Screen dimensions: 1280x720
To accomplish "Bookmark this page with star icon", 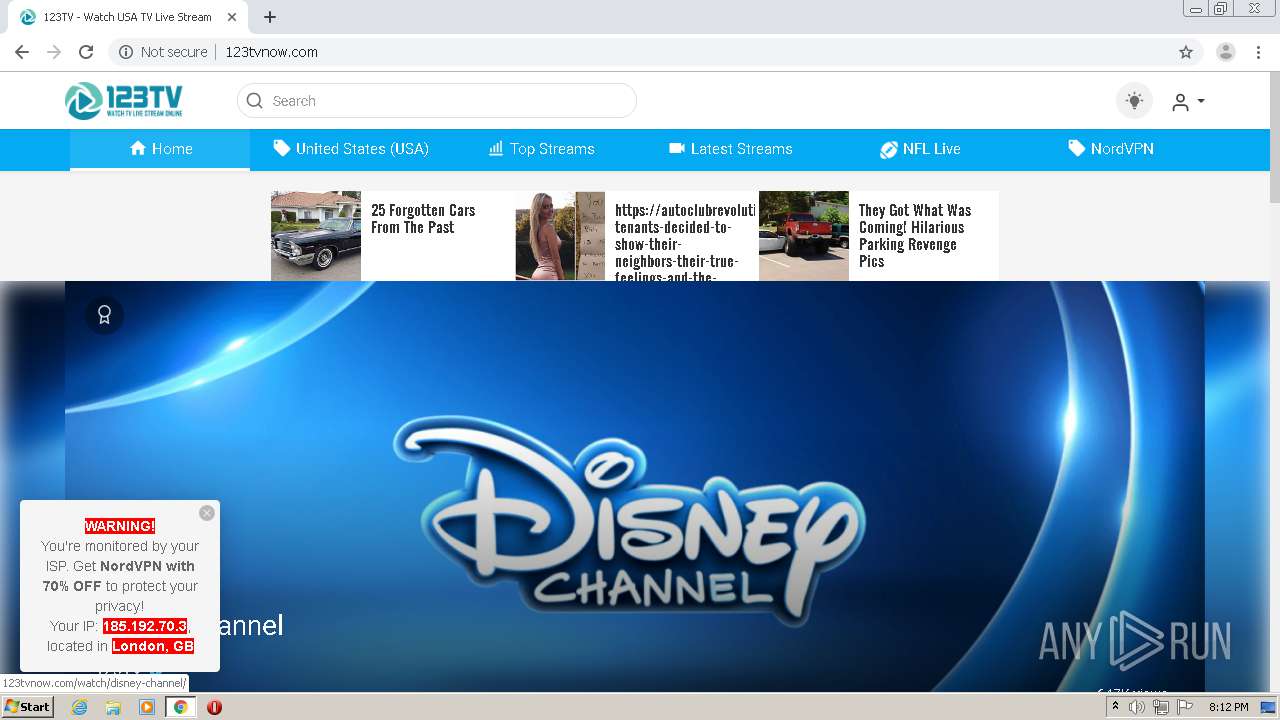I will point(1186,52).
